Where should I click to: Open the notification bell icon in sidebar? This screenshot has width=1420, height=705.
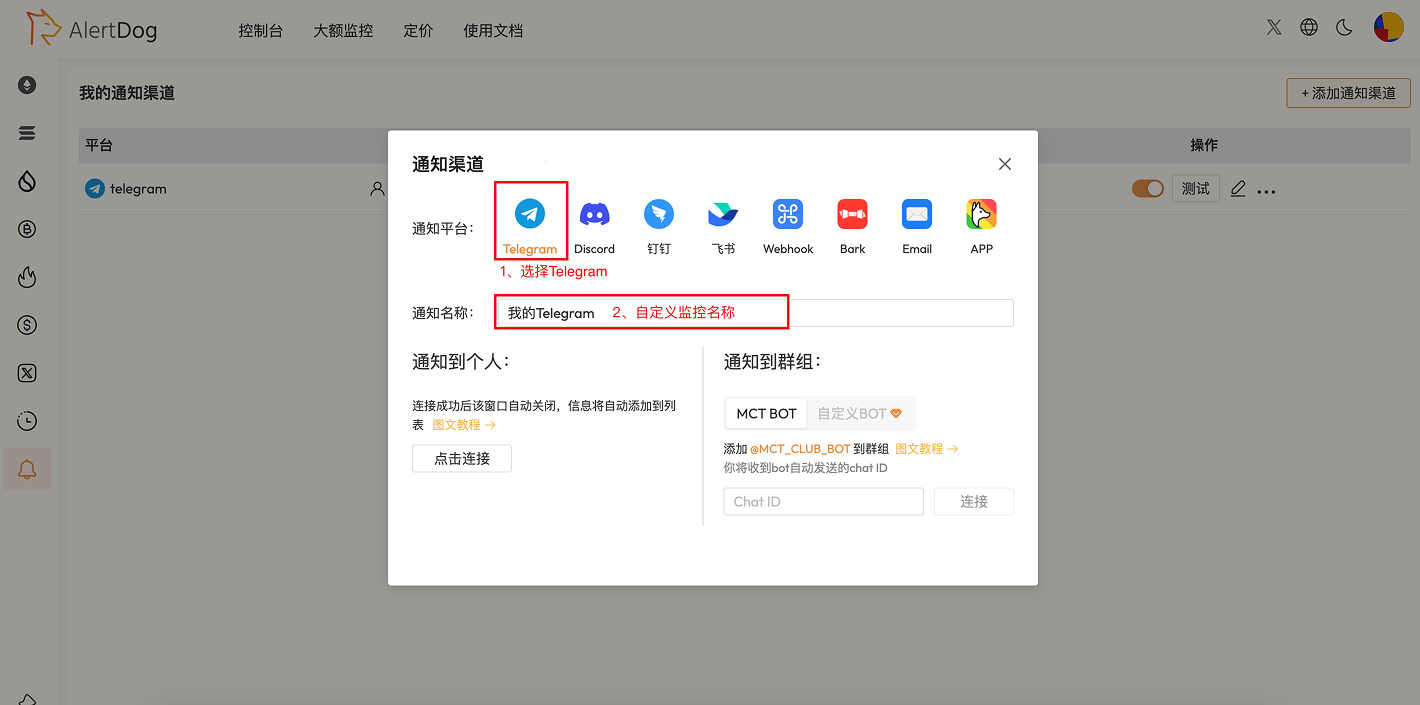[27, 468]
